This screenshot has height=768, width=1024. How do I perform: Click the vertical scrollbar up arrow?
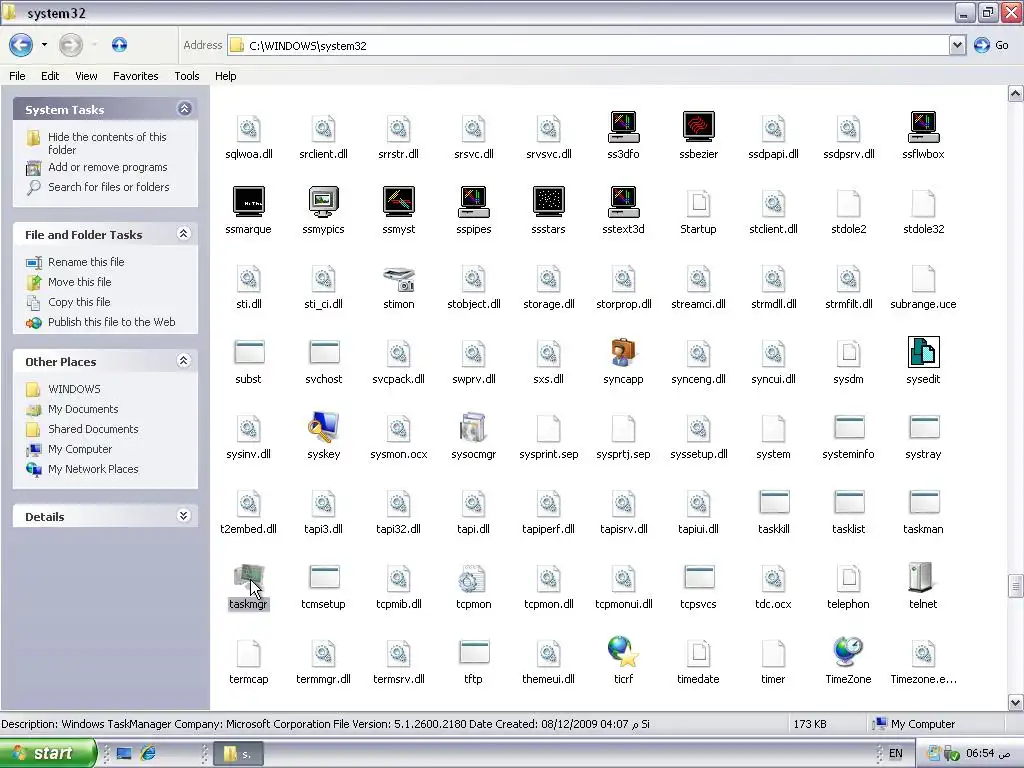[x=1015, y=93]
